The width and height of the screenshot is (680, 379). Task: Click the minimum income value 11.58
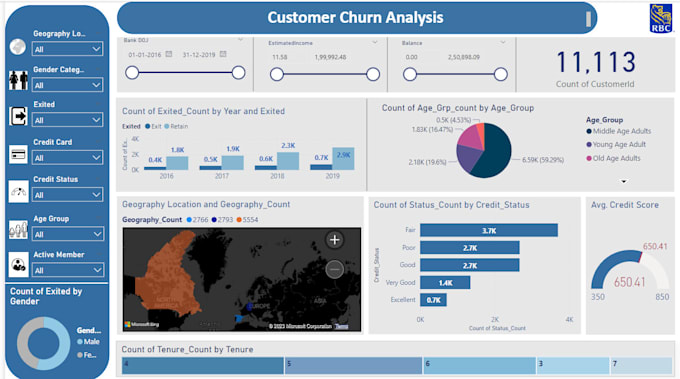pyautogui.click(x=279, y=57)
